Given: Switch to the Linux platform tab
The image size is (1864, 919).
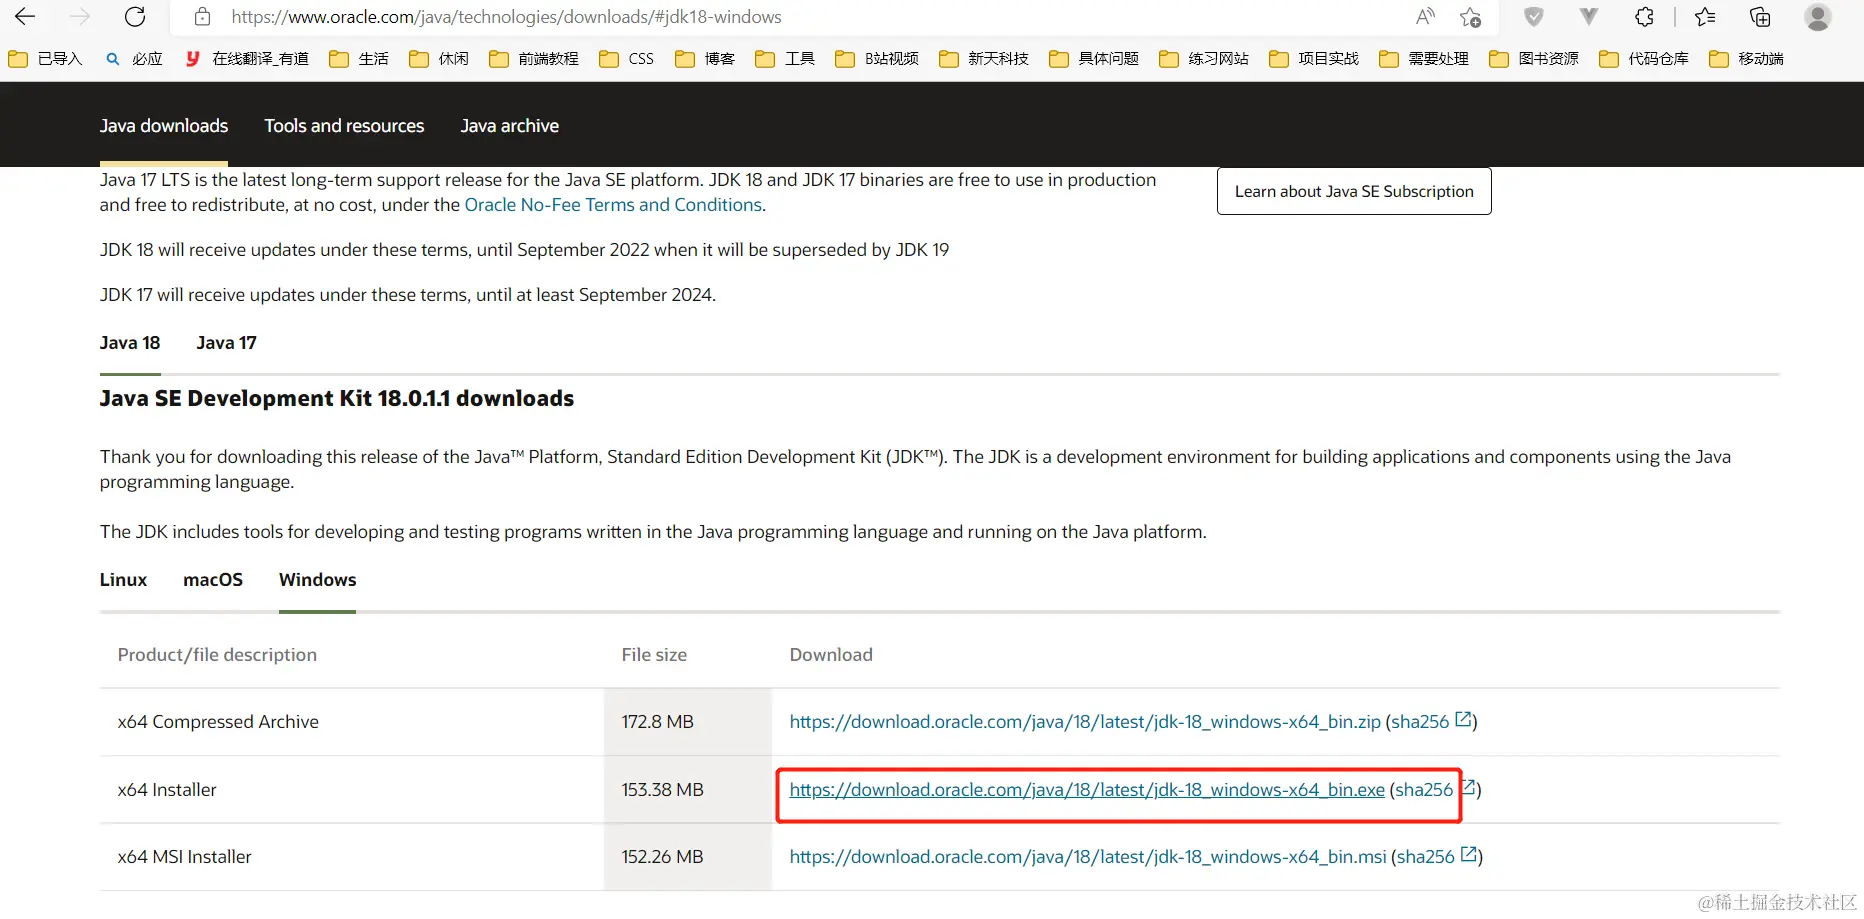Looking at the screenshot, I should coord(123,580).
